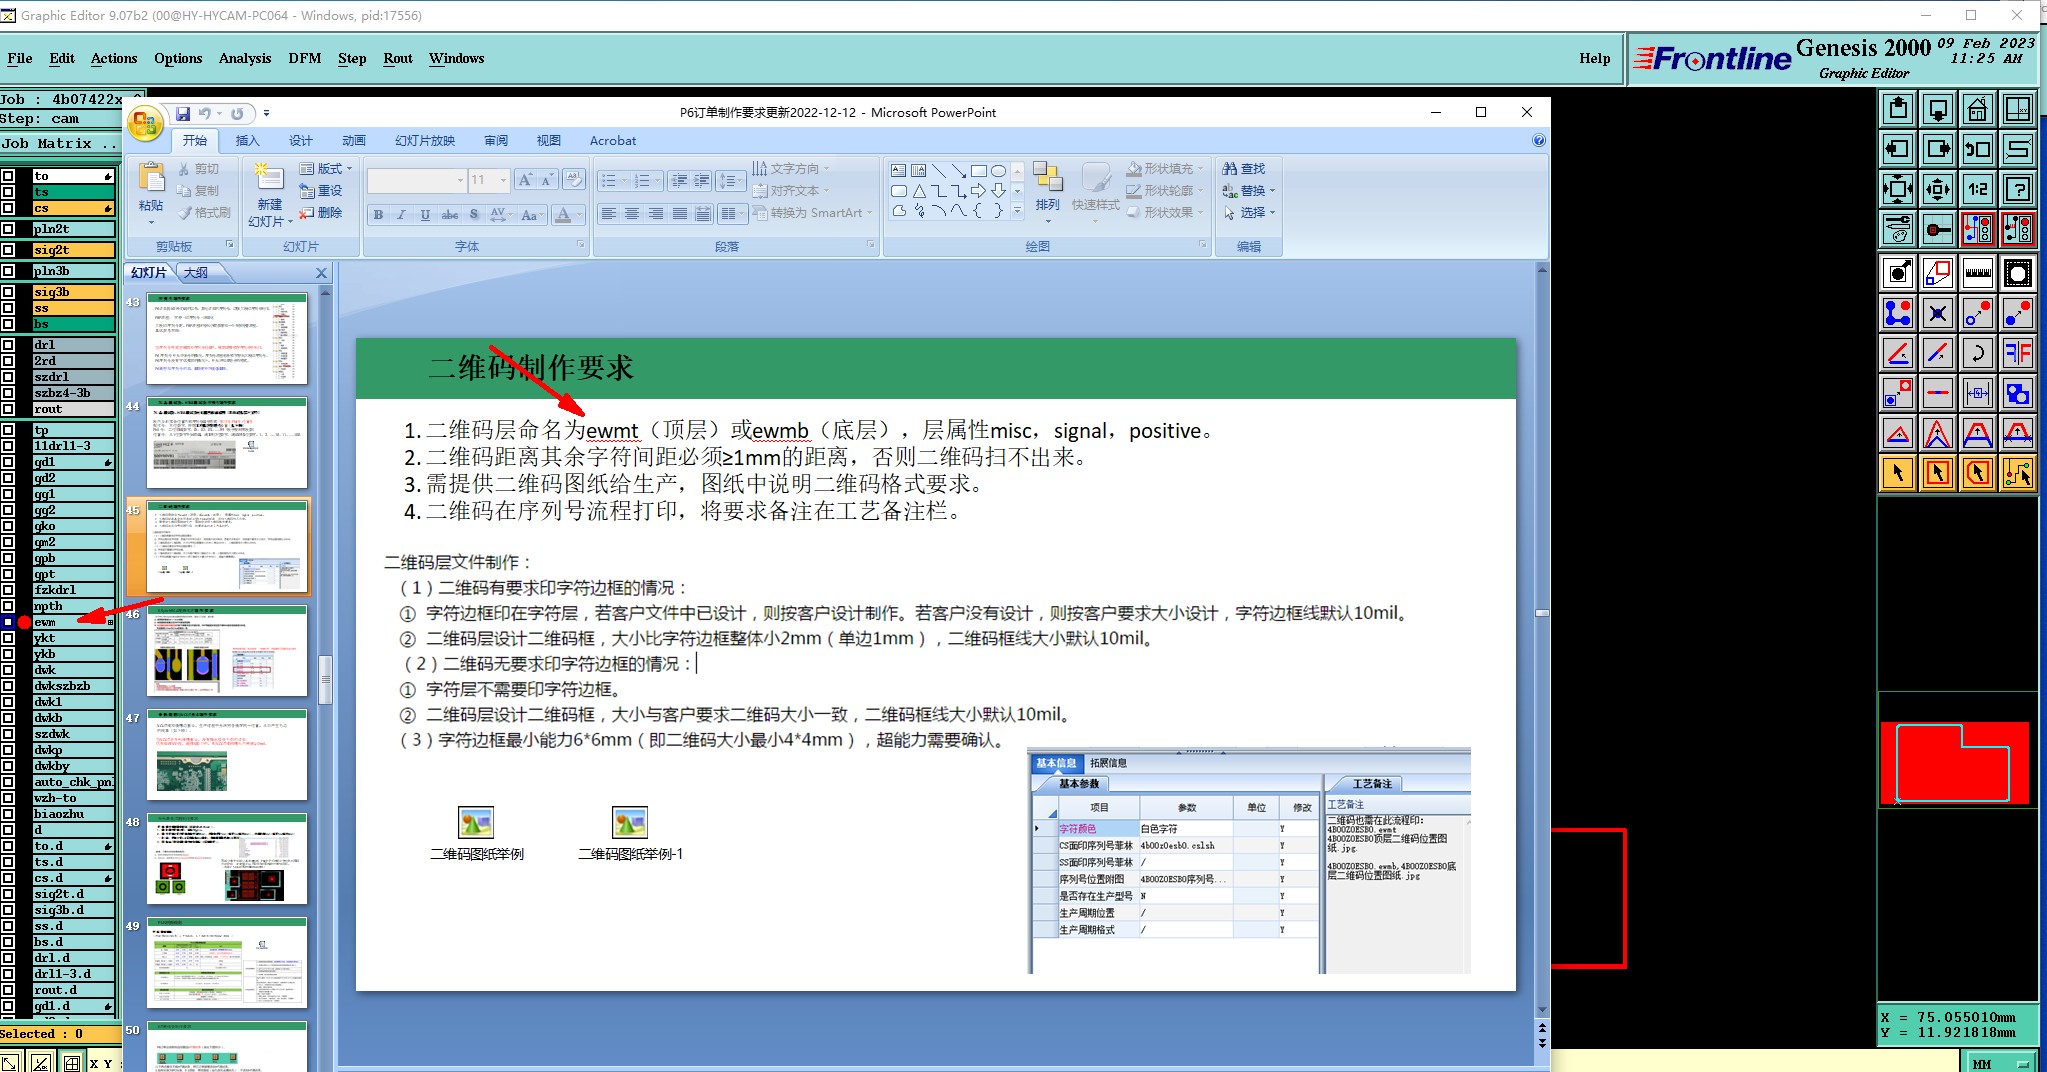Switch to the 插入 ribbon tab

click(x=247, y=141)
